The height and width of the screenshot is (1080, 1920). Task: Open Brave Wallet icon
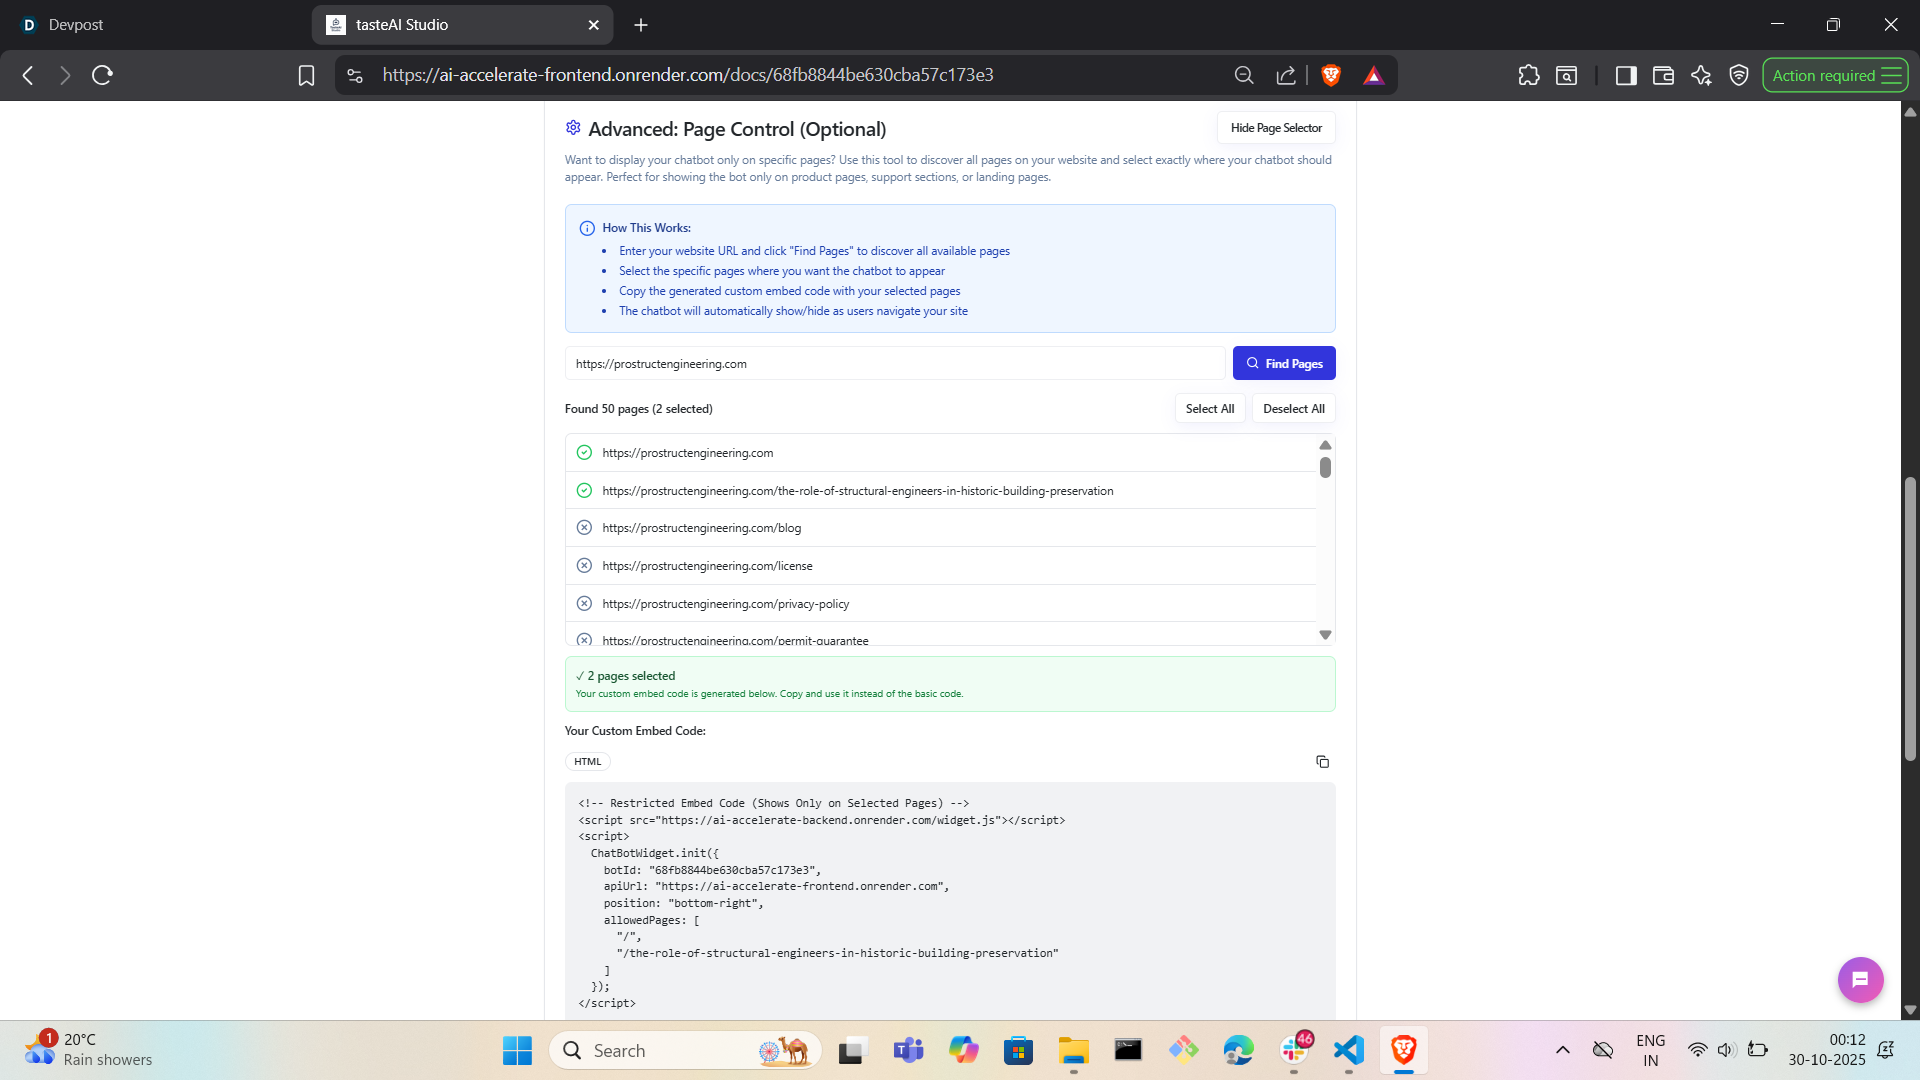point(1663,75)
